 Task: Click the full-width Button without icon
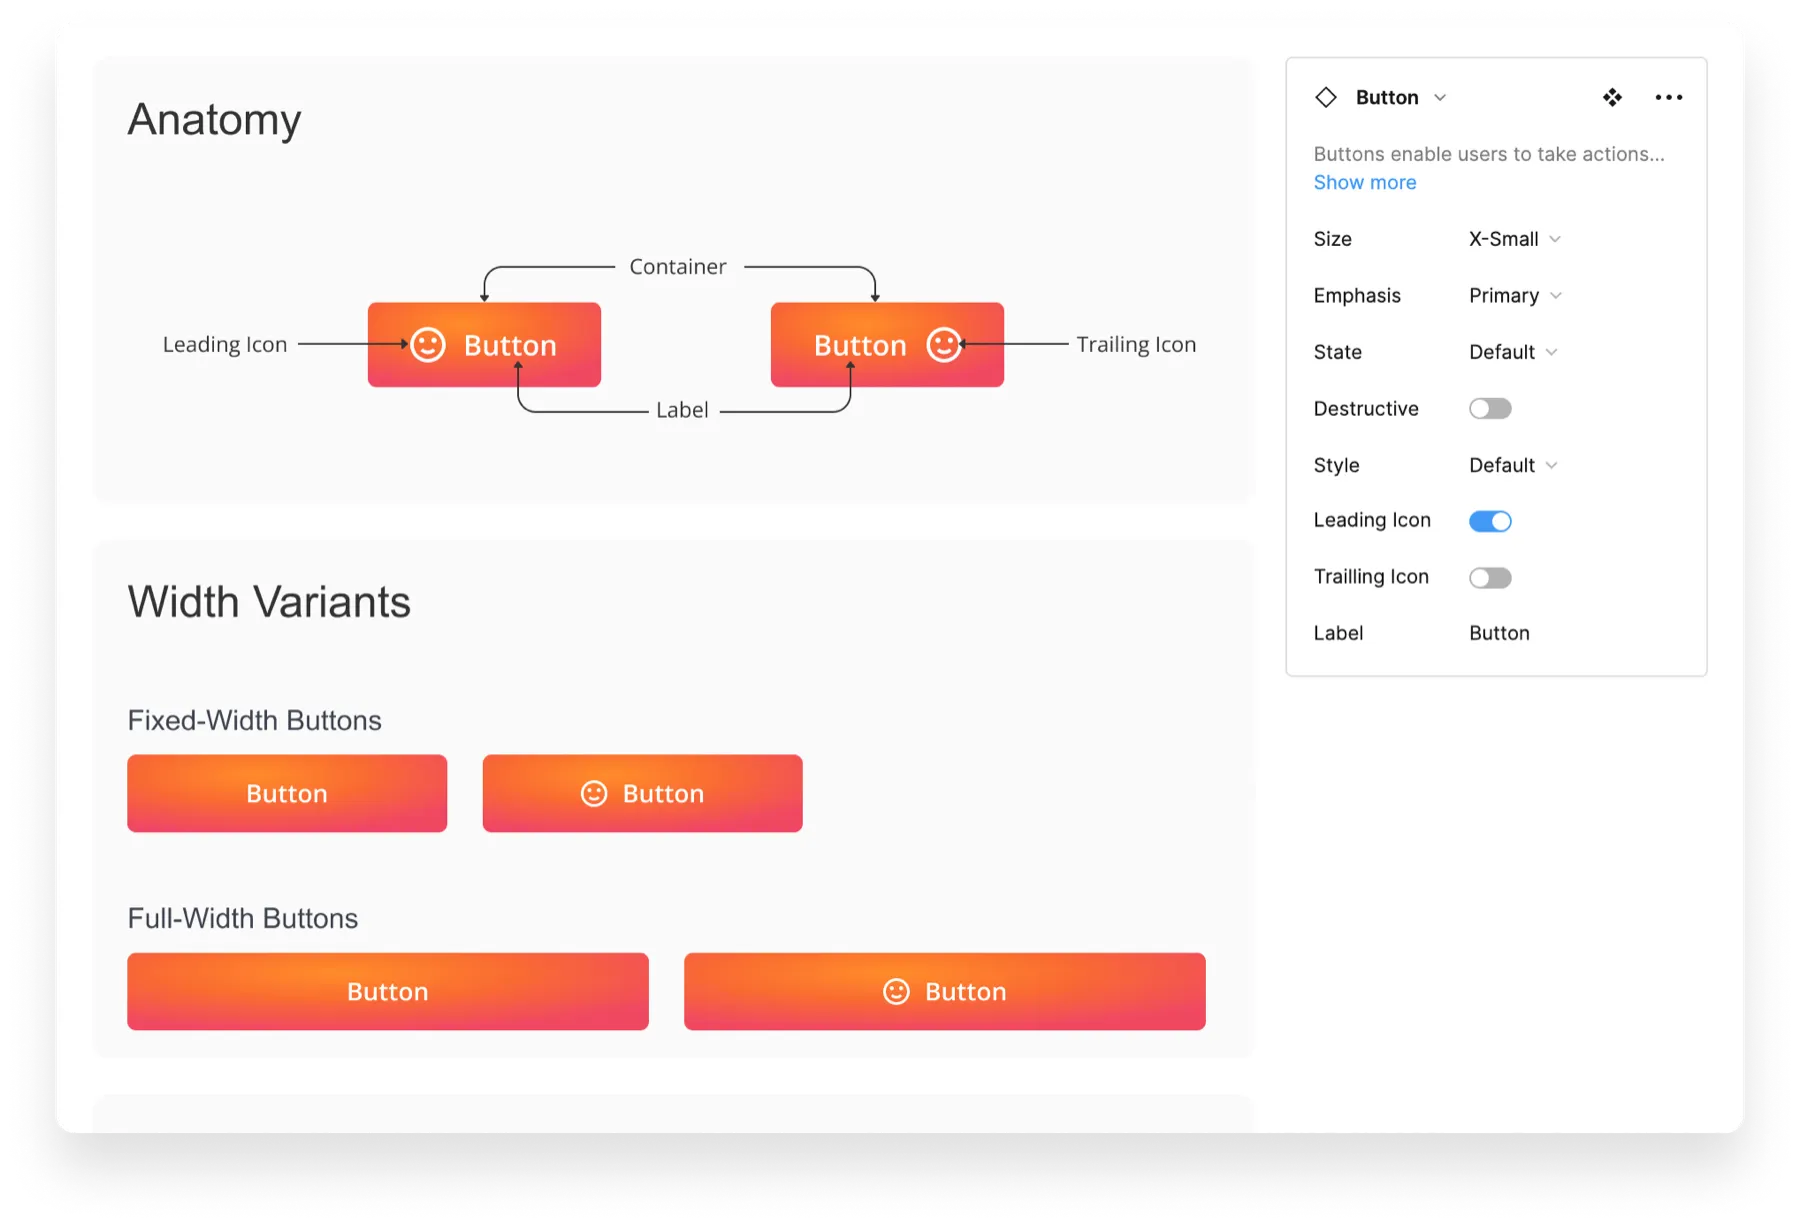click(x=388, y=992)
